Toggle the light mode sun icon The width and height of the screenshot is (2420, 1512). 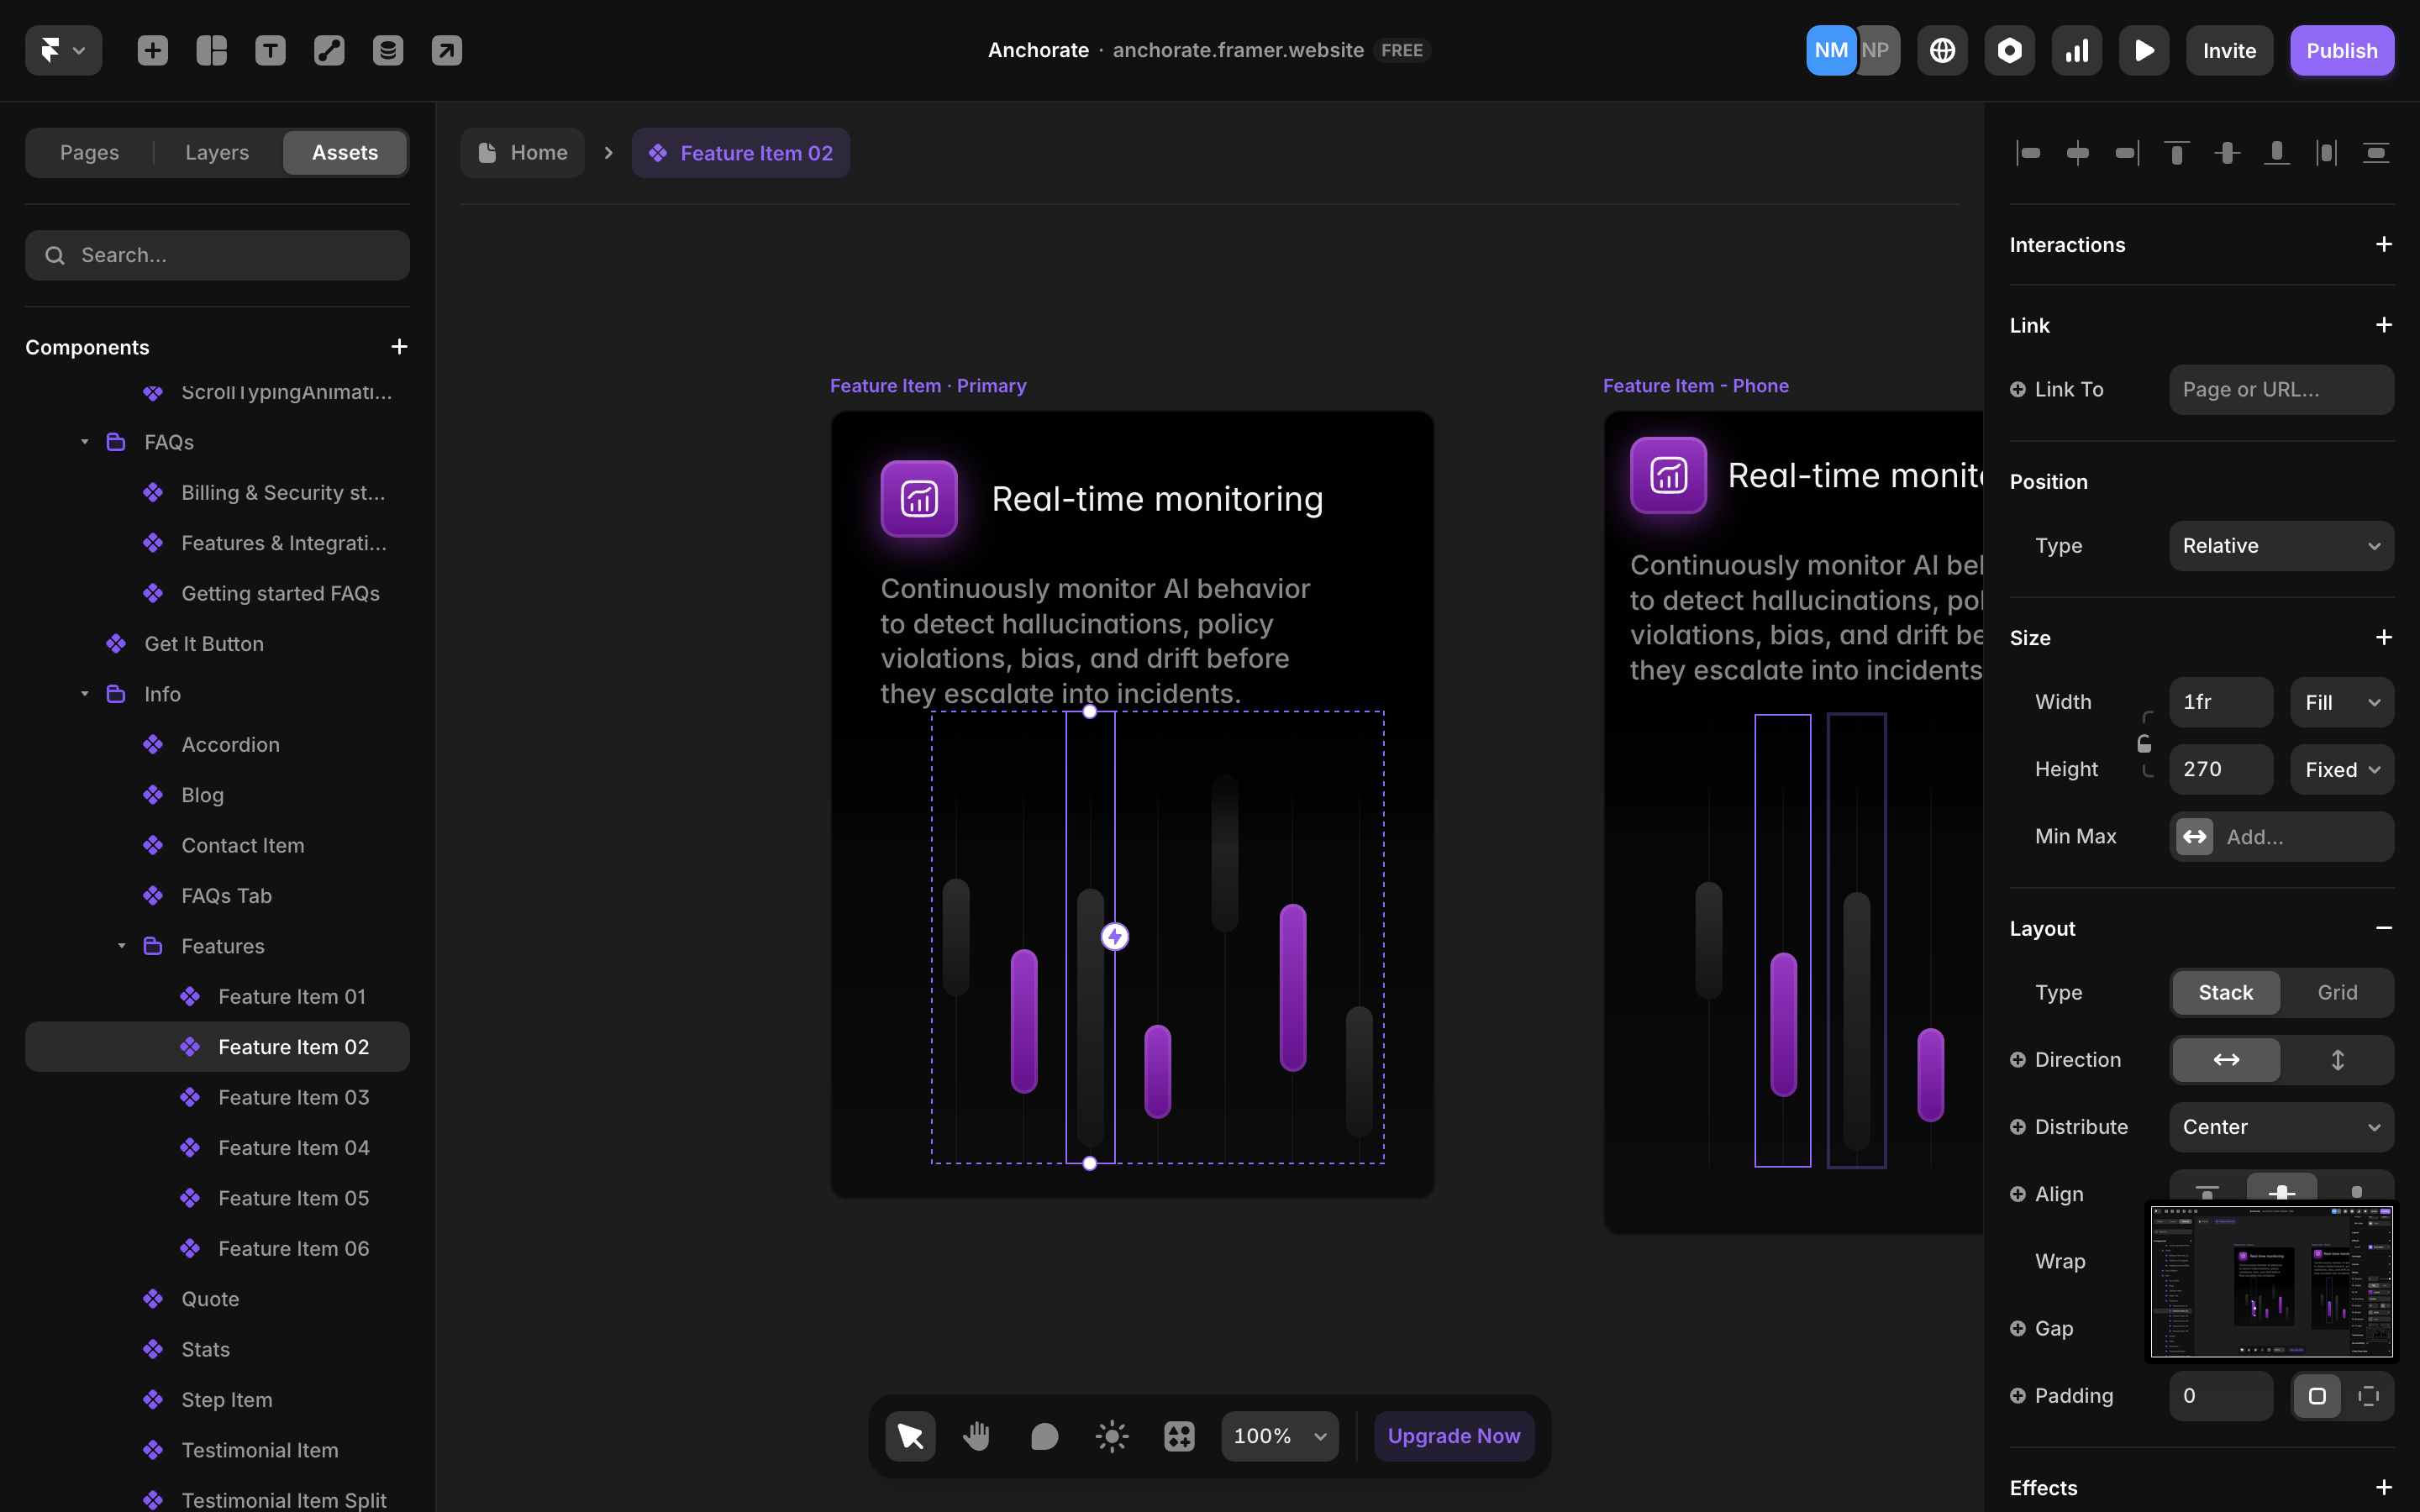(1111, 1436)
